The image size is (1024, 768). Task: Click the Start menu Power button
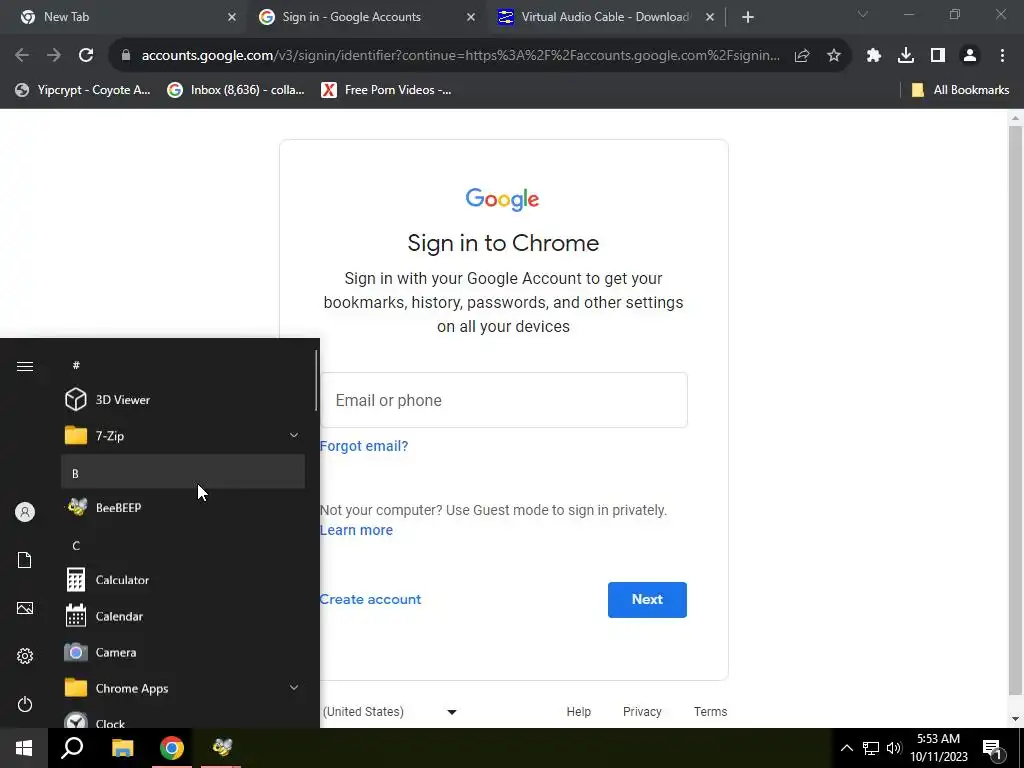[x=25, y=704]
